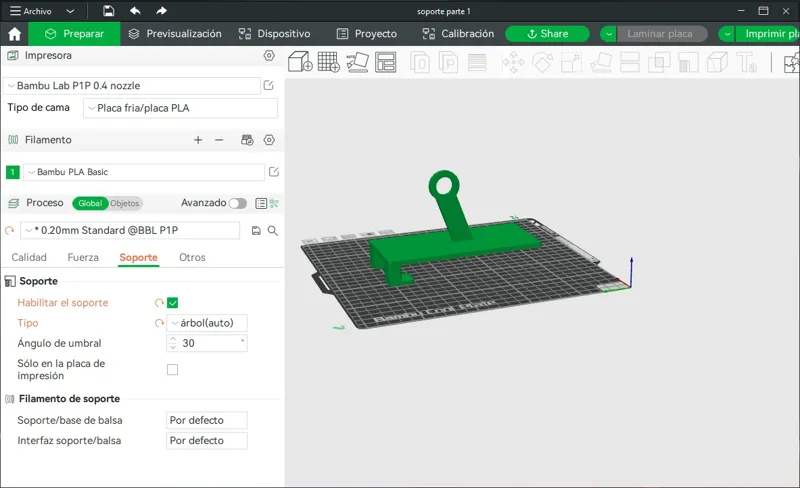Switch to the Previsualización tab
The width and height of the screenshot is (800, 488).
point(175,34)
